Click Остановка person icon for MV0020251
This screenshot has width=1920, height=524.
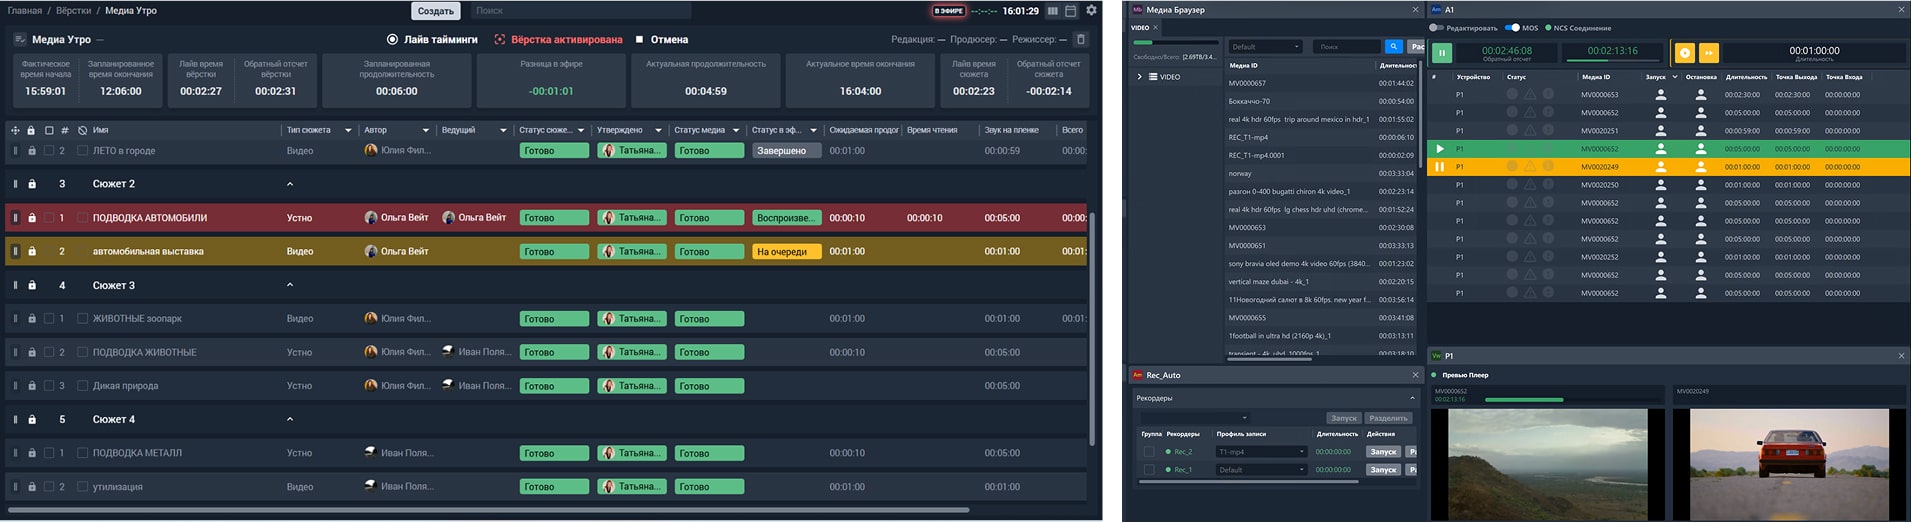1701,131
